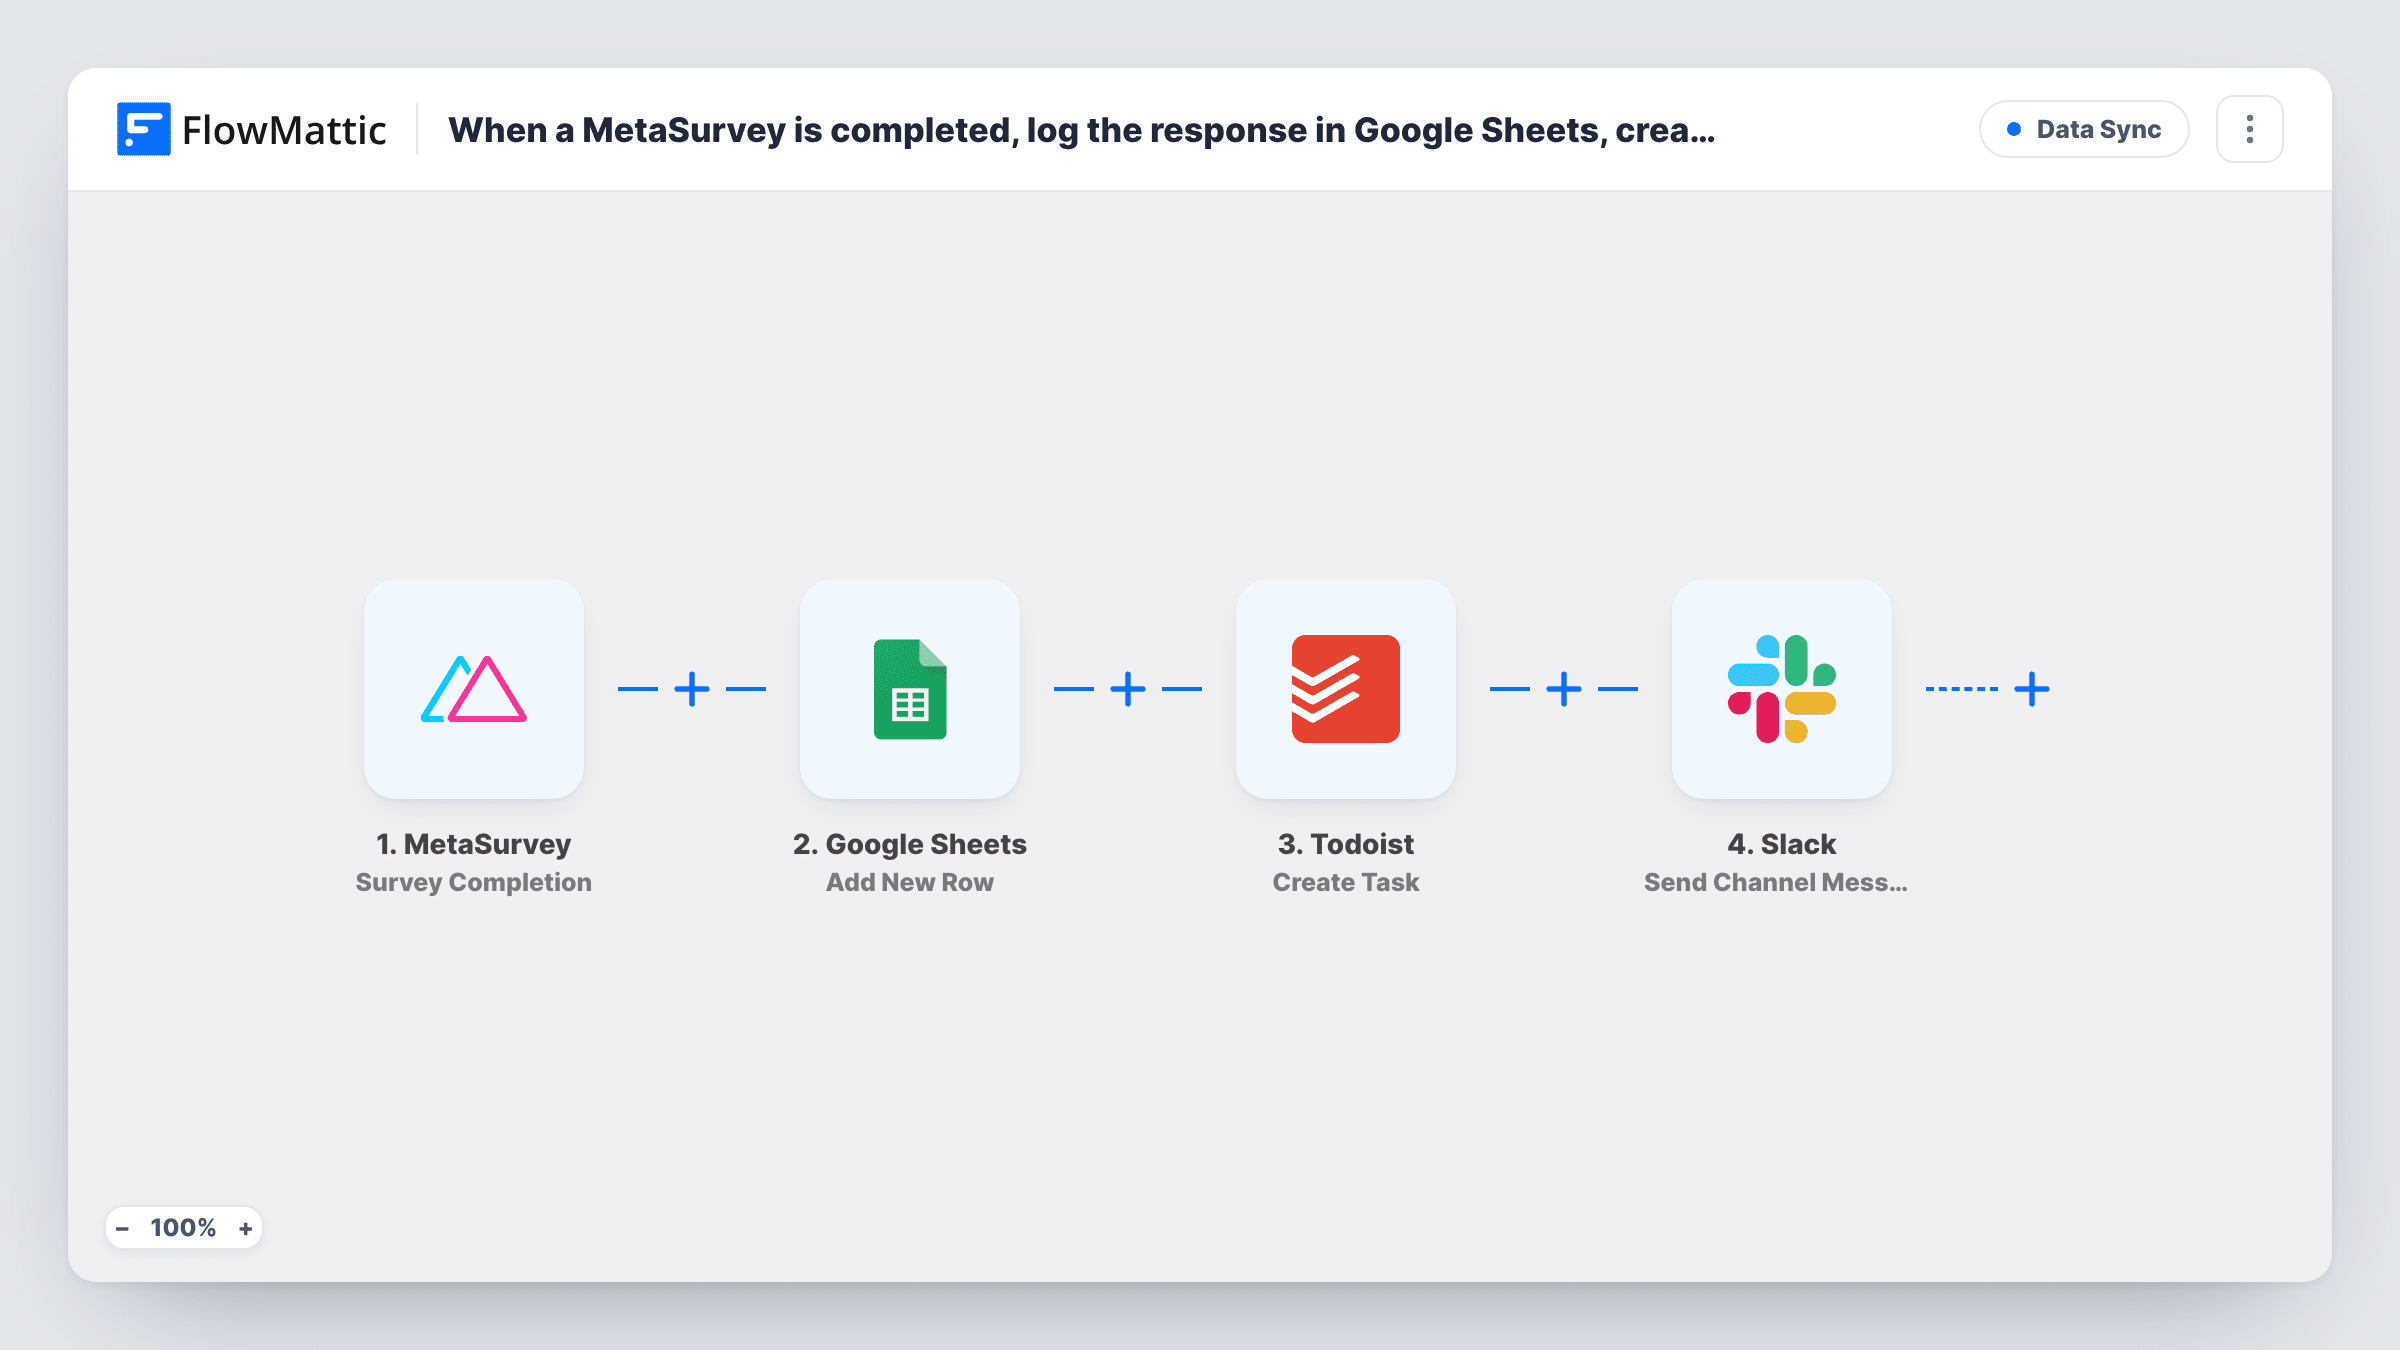Image resolution: width=2400 pixels, height=1350 pixels.
Task: Select the 'Create Task' subtitle
Action: (x=1346, y=882)
